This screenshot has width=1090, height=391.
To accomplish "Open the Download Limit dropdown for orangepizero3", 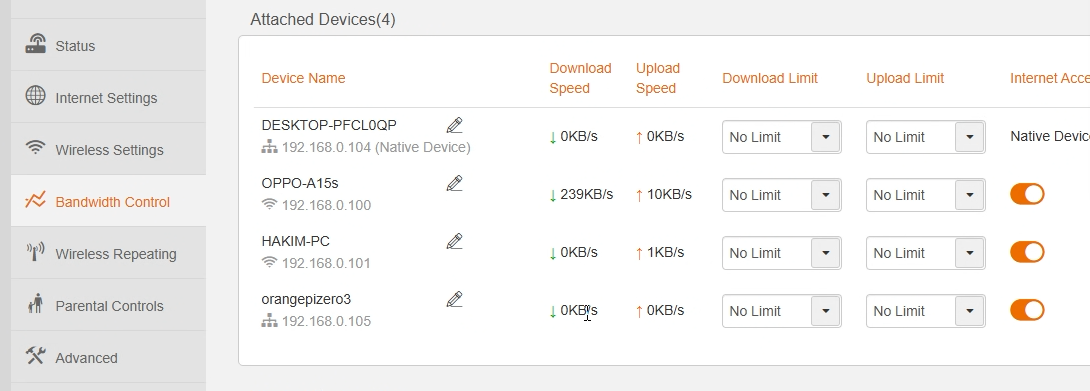I will tap(781, 311).
